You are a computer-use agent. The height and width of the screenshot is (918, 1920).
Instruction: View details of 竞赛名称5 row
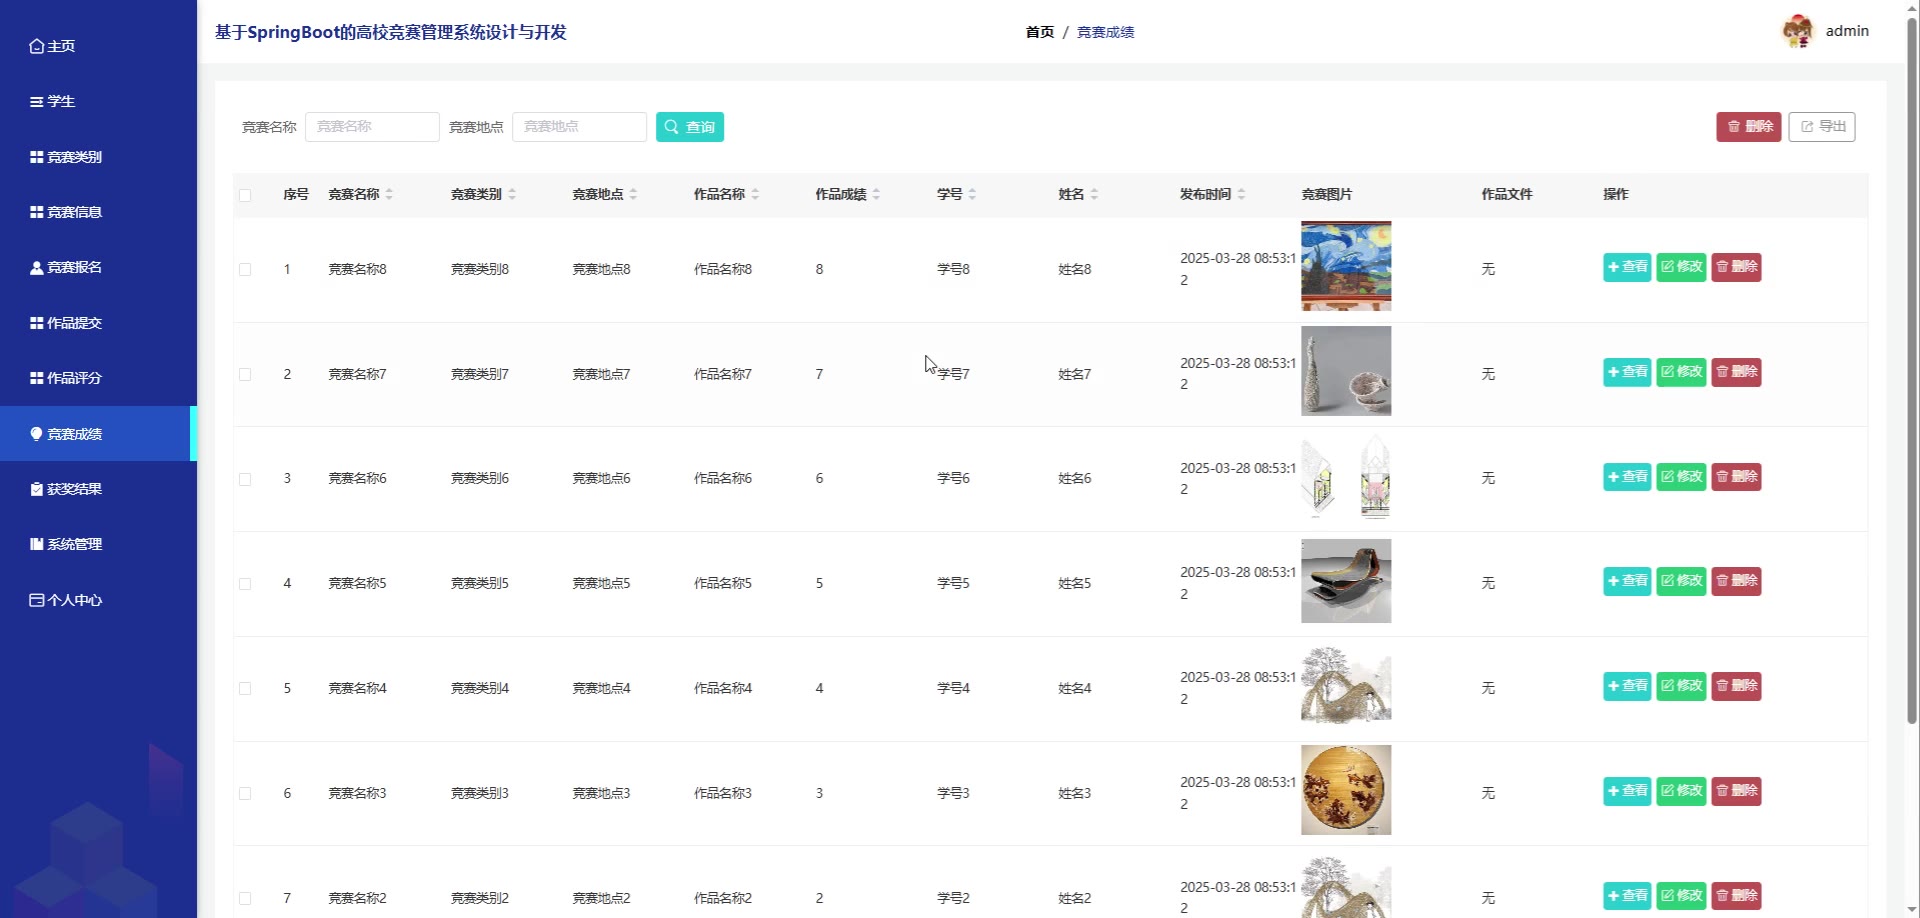[1627, 581]
